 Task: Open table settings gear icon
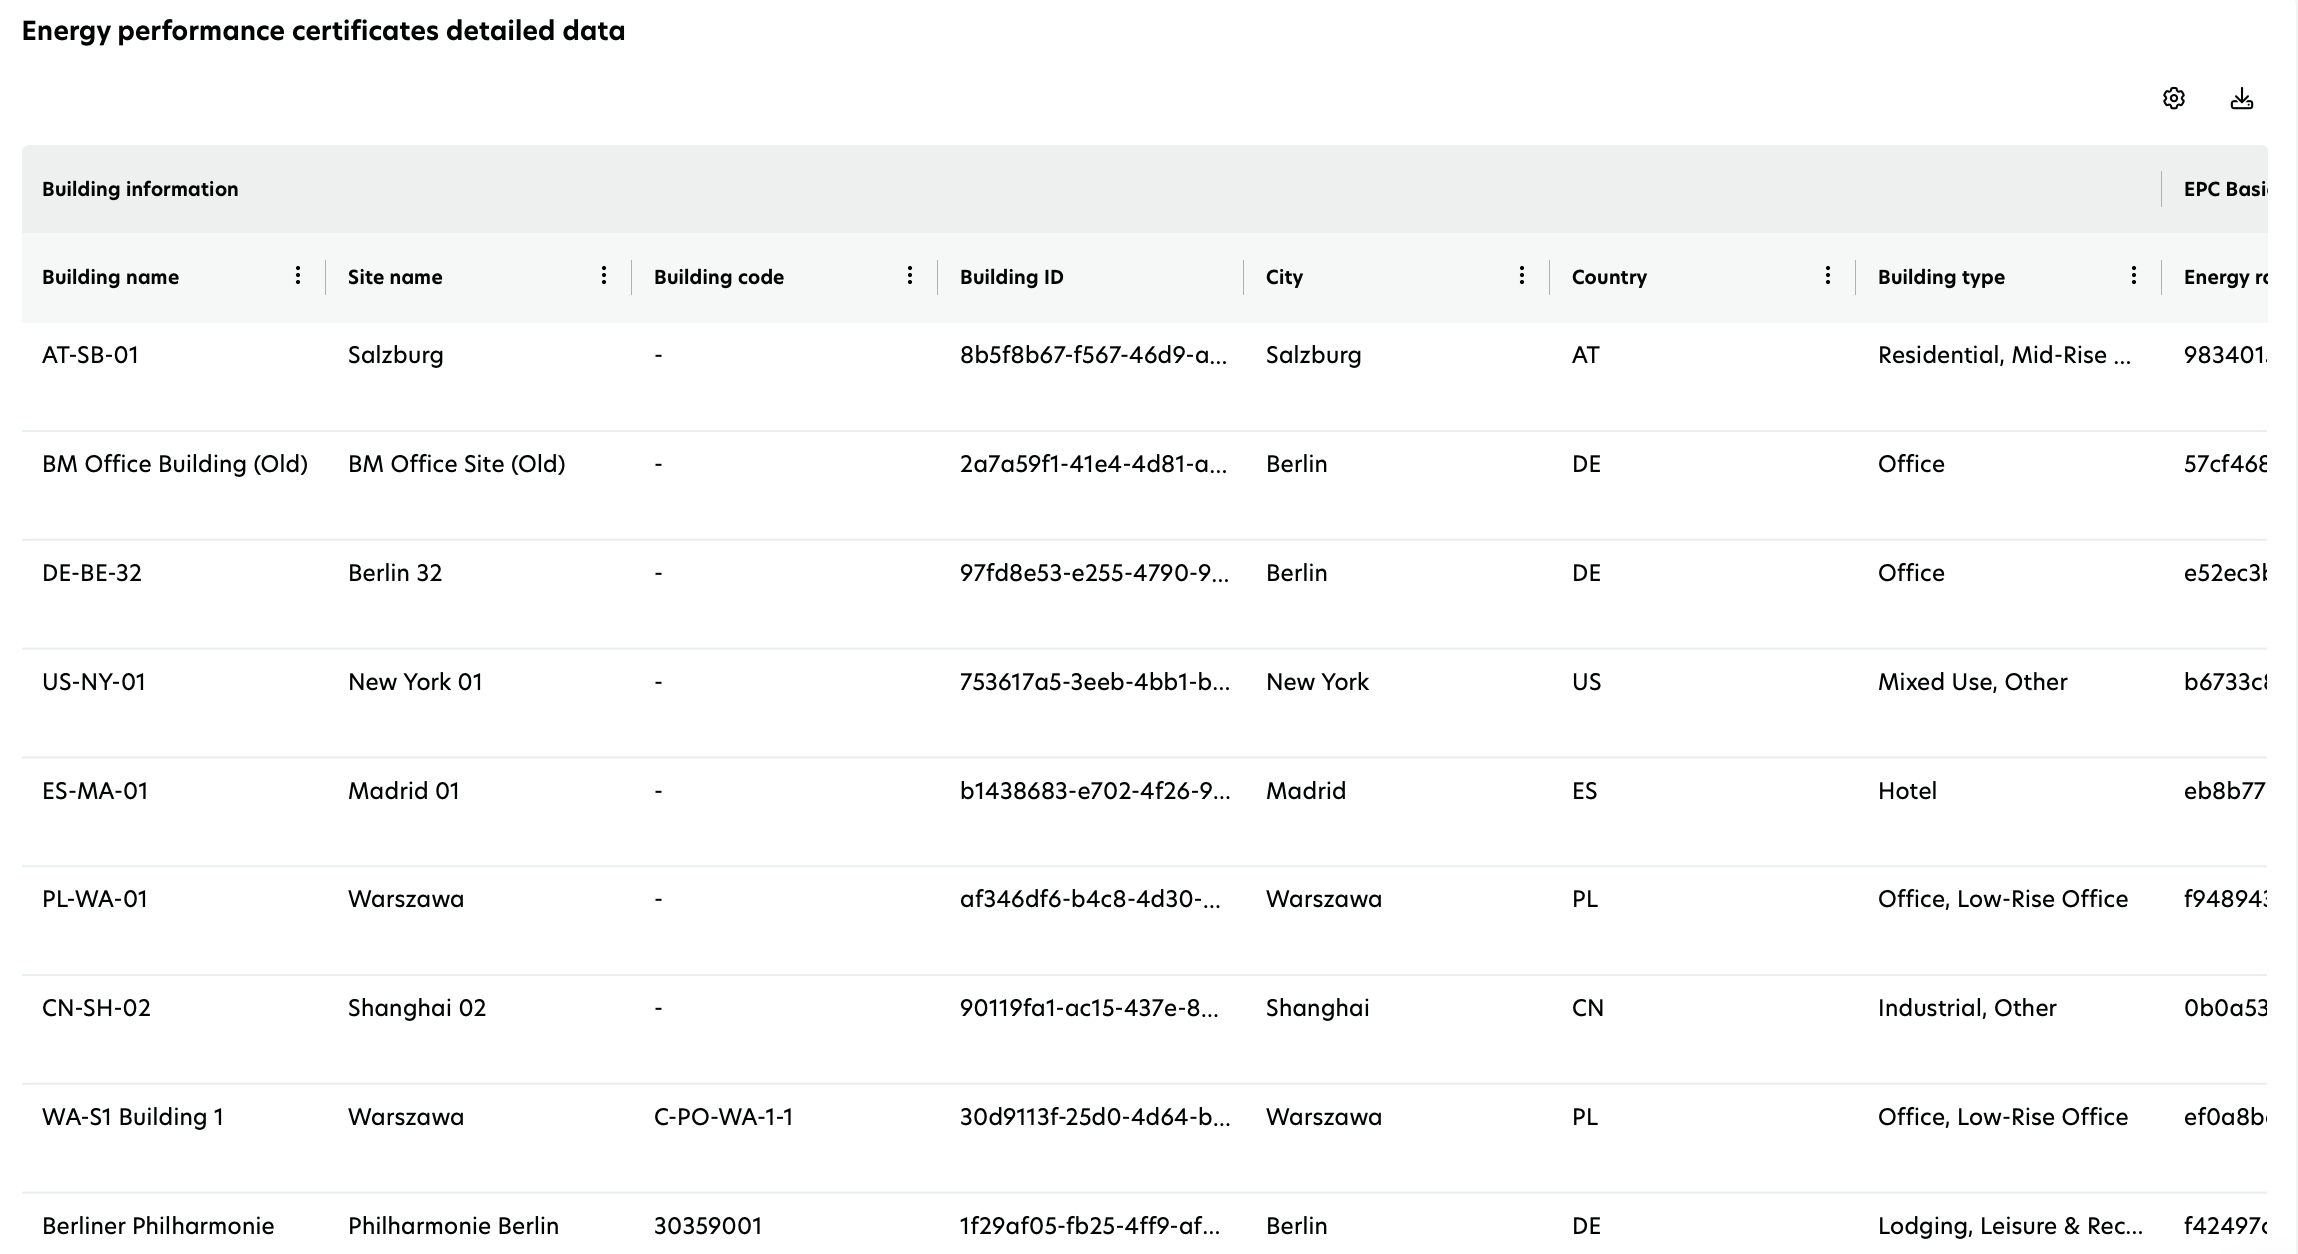tap(2173, 98)
